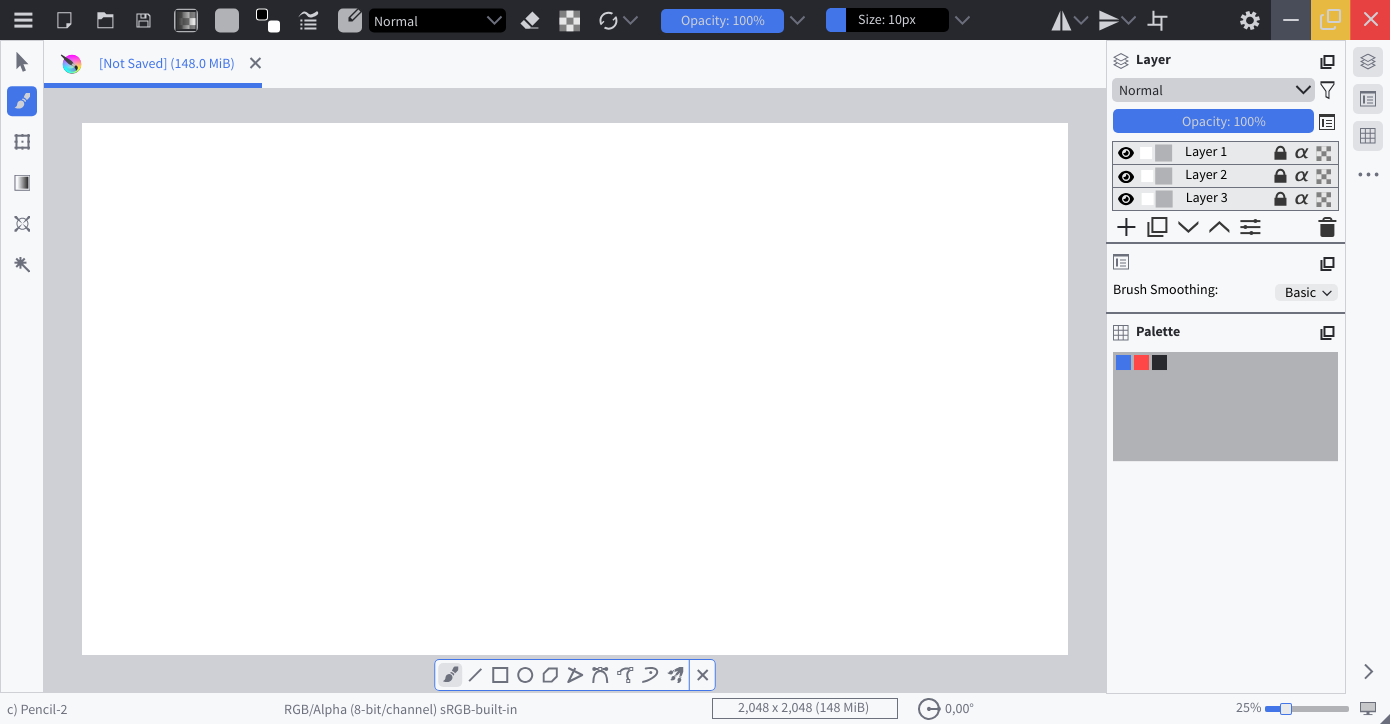Screen dimensions: 1390x724
Task: Choose the bezier curve tool in the floating toolbar
Action: [600, 675]
